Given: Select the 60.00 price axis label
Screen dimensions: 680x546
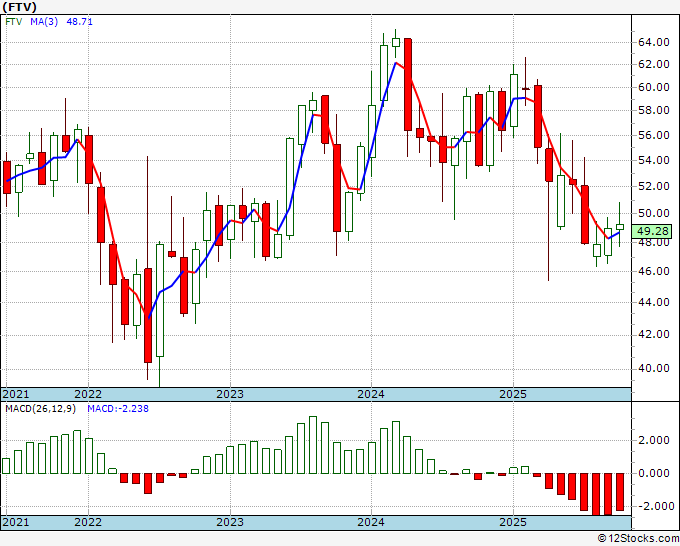Looking at the screenshot, I should (654, 88).
